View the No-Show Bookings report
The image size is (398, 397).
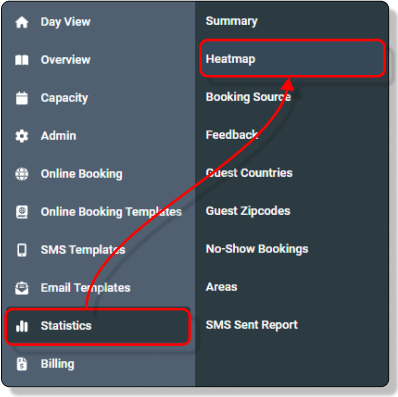pos(257,249)
